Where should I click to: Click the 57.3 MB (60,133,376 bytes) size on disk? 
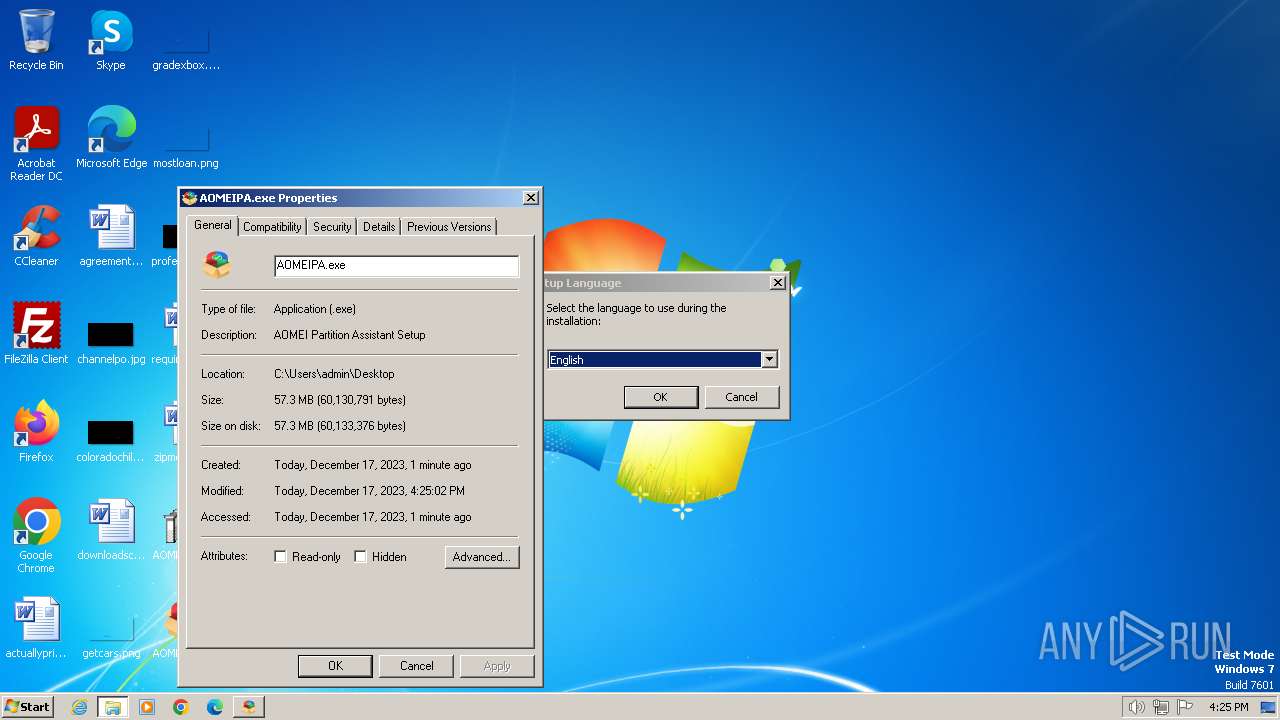[340, 426]
